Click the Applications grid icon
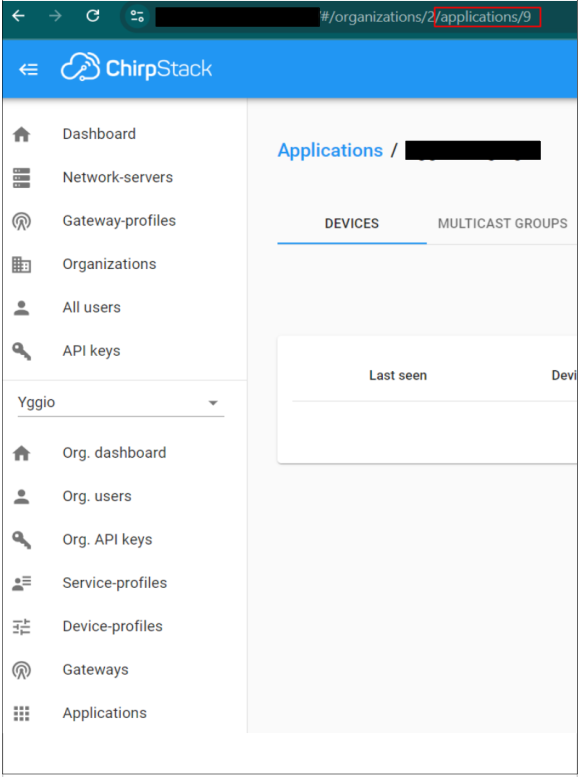580x777 pixels. point(21,714)
